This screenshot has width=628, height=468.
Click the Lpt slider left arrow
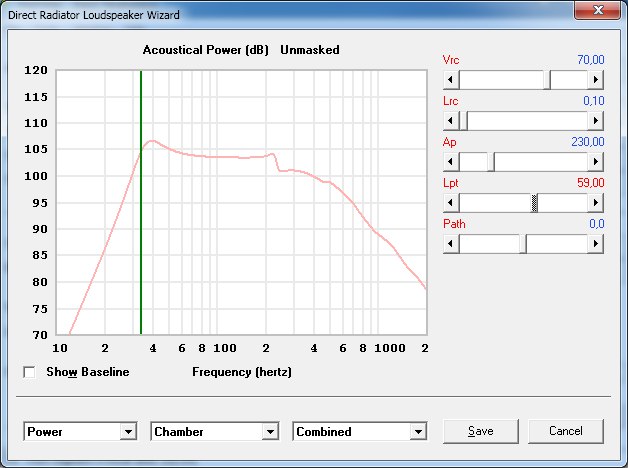(x=451, y=203)
